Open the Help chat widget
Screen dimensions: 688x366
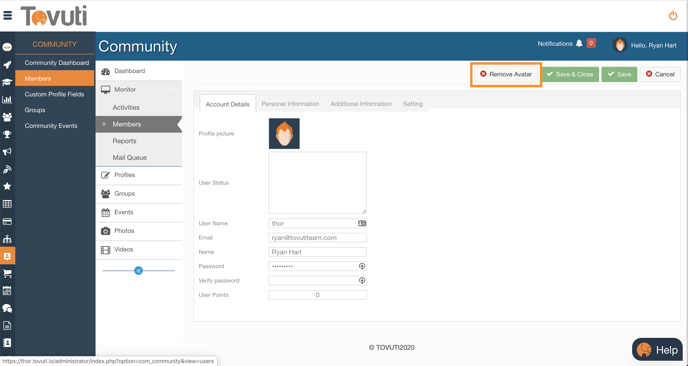657,350
